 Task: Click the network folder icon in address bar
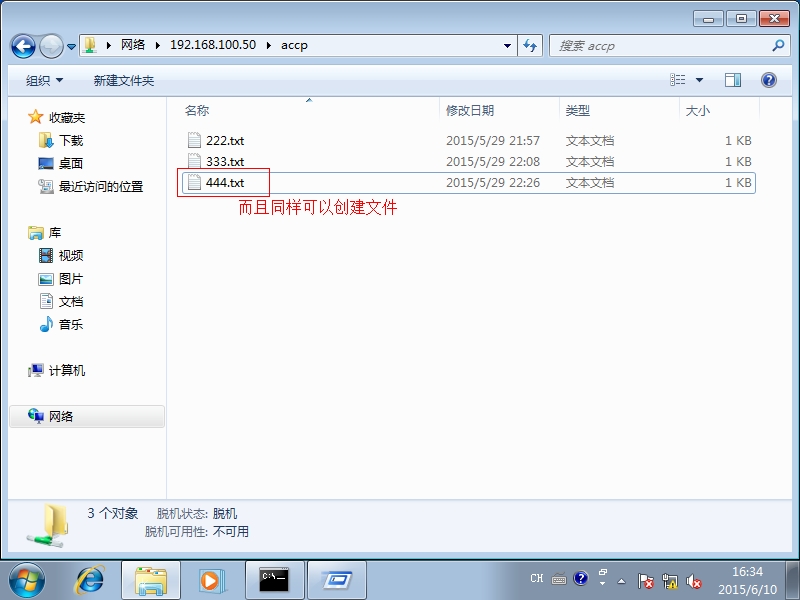(90, 45)
